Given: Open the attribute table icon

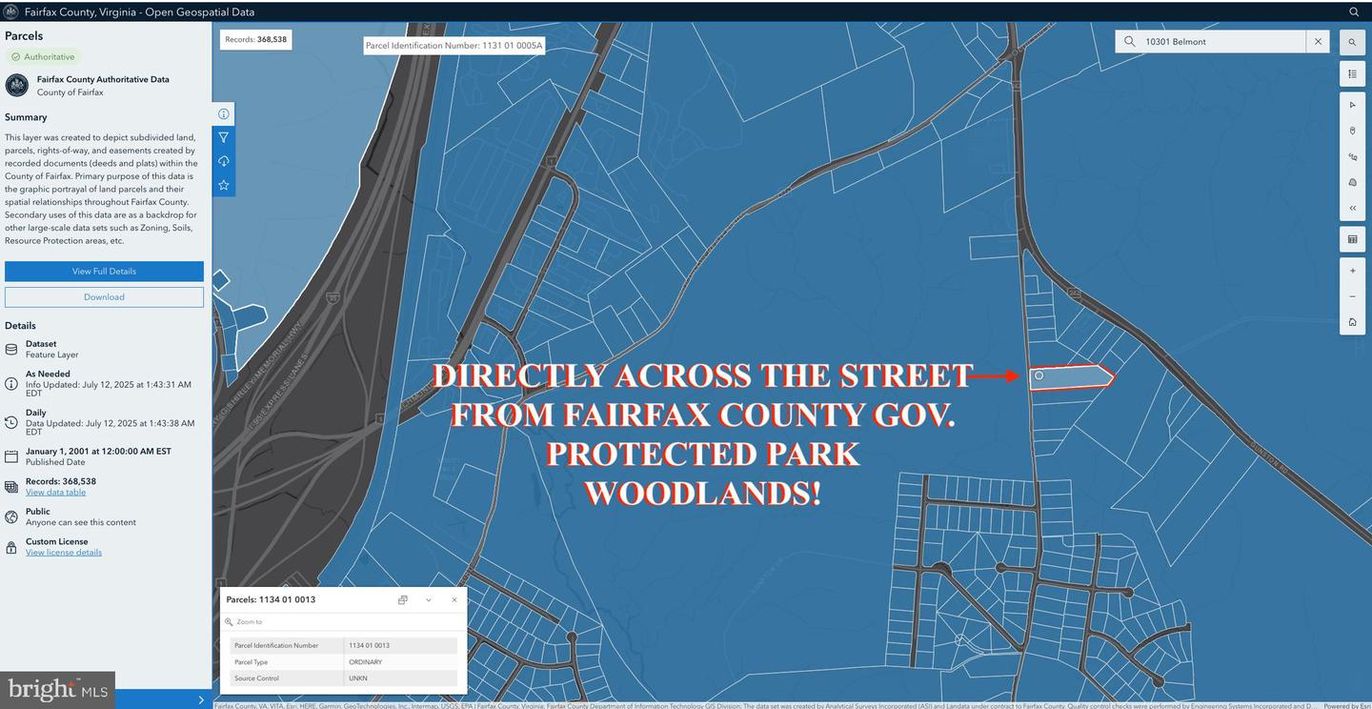Looking at the screenshot, I should [1352, 240].
